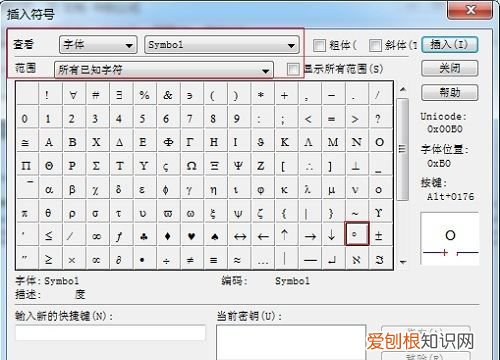
Task: Tick the show all ranges (显示所有范围) checkbox
Action: (x=293, y=69)
